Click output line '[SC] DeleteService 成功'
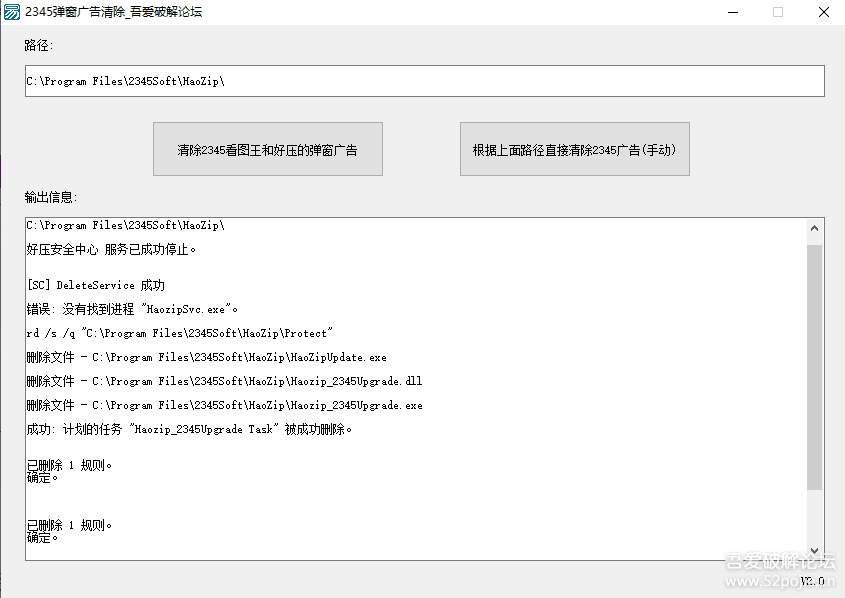The image size is (845, 598). click(x=96, y=285)
